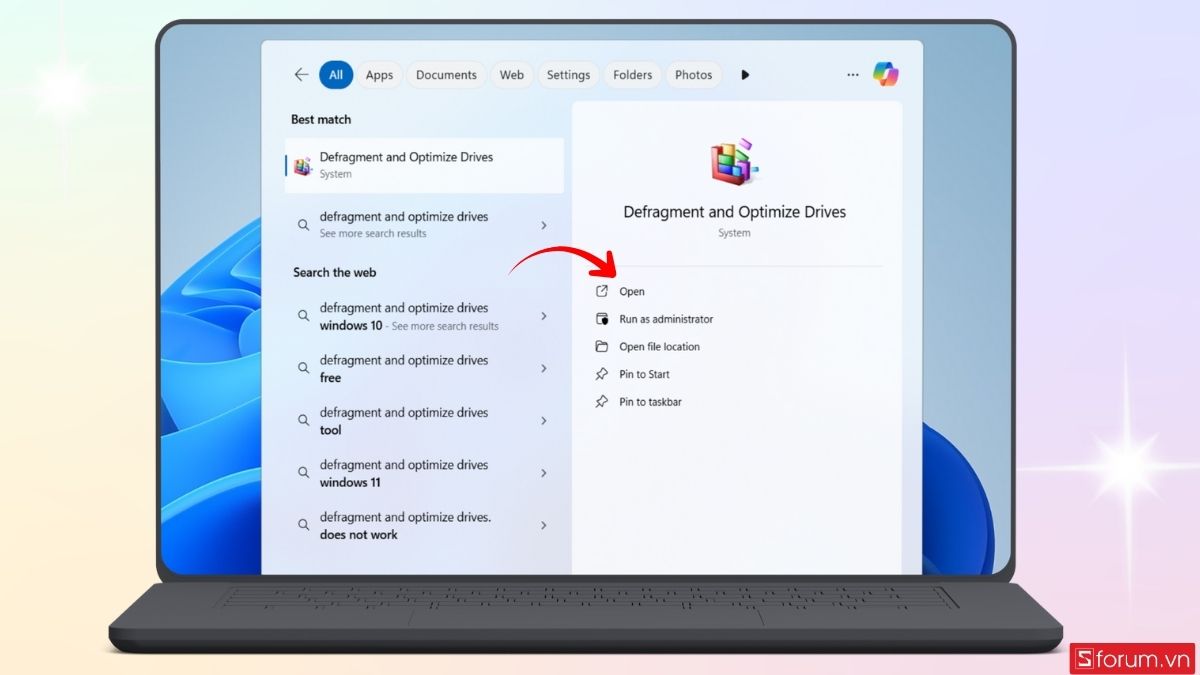The image size is (1200, 675).
Task: Expand chevron for 'free' suggestion
Action: pyautogui.click(x=544, y=368)
